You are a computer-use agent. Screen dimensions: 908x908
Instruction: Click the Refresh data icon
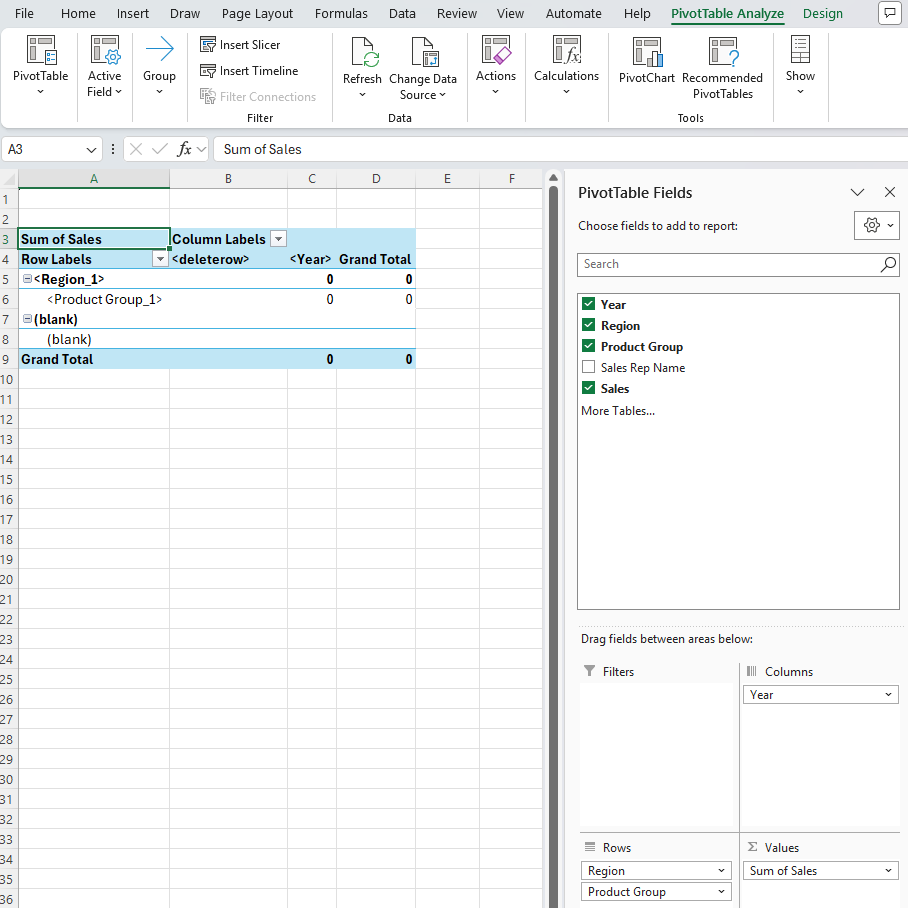[362, 52]
